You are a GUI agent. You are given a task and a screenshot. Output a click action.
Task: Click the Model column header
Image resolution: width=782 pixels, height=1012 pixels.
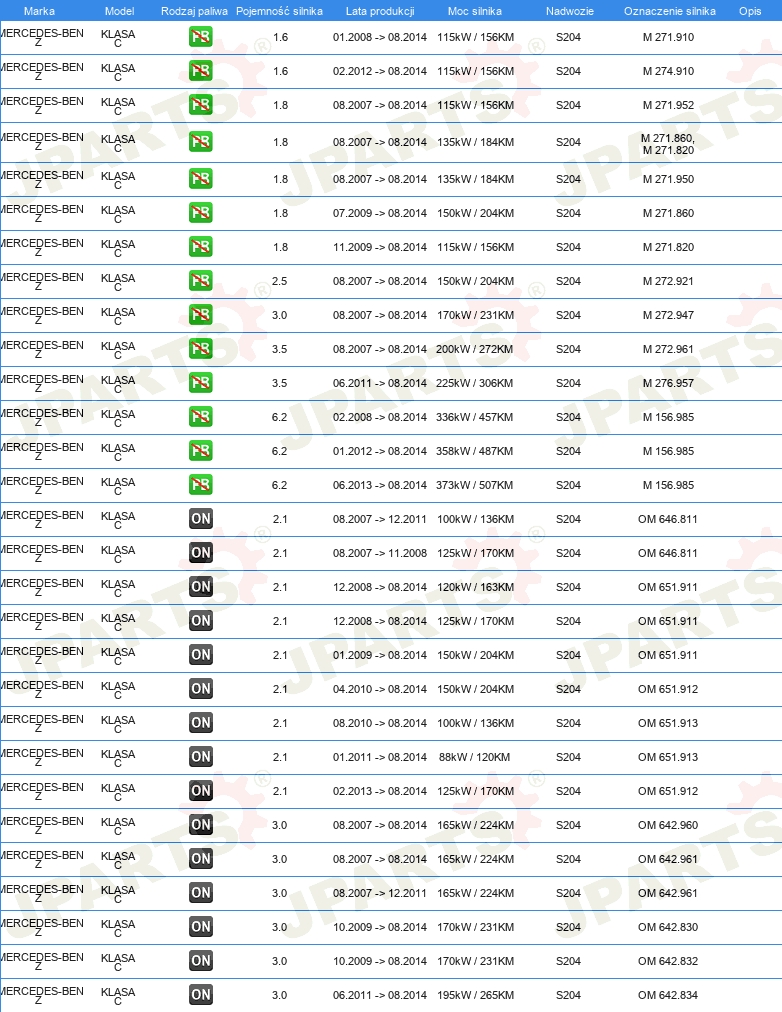coord(119,11)
